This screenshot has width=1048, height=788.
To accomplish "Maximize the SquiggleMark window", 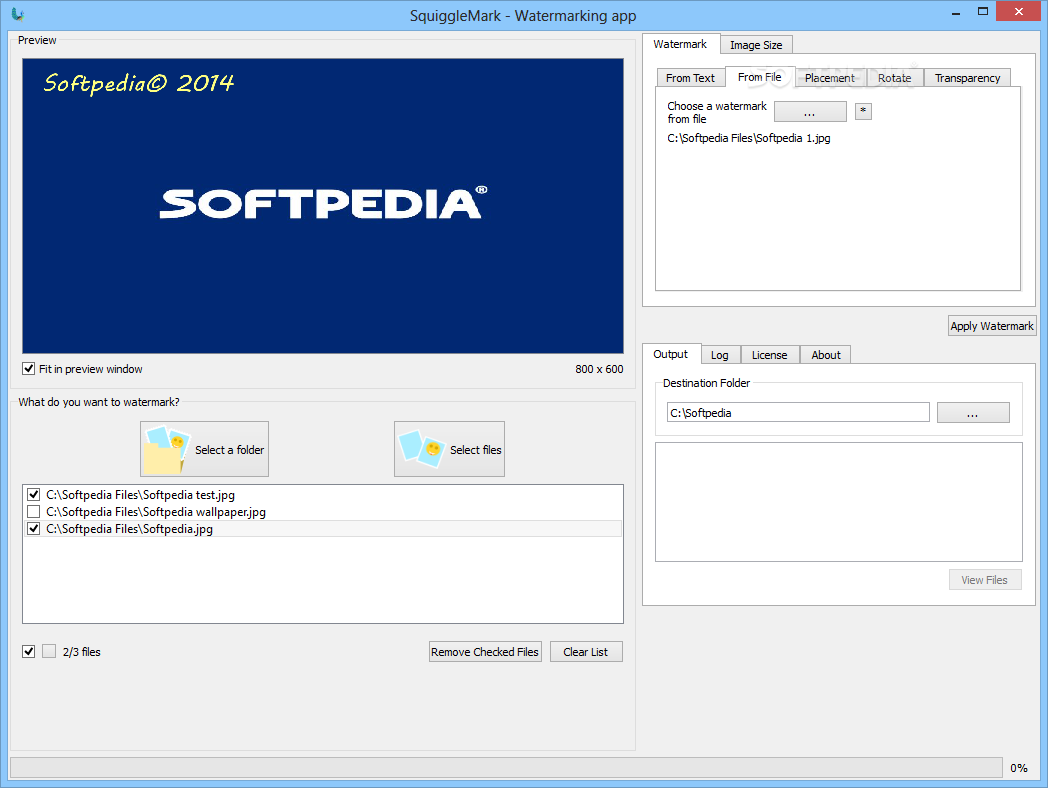I will tap(982, 12).
